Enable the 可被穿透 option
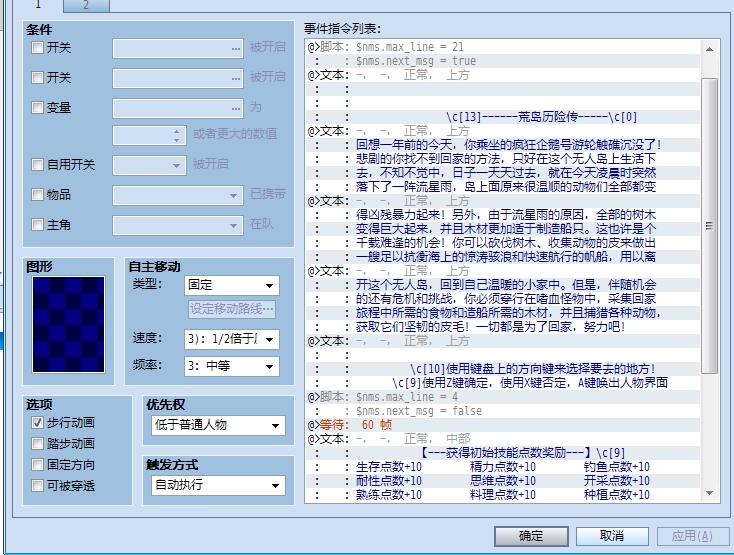This screenshot has width=734, height=555. [37, 485]
